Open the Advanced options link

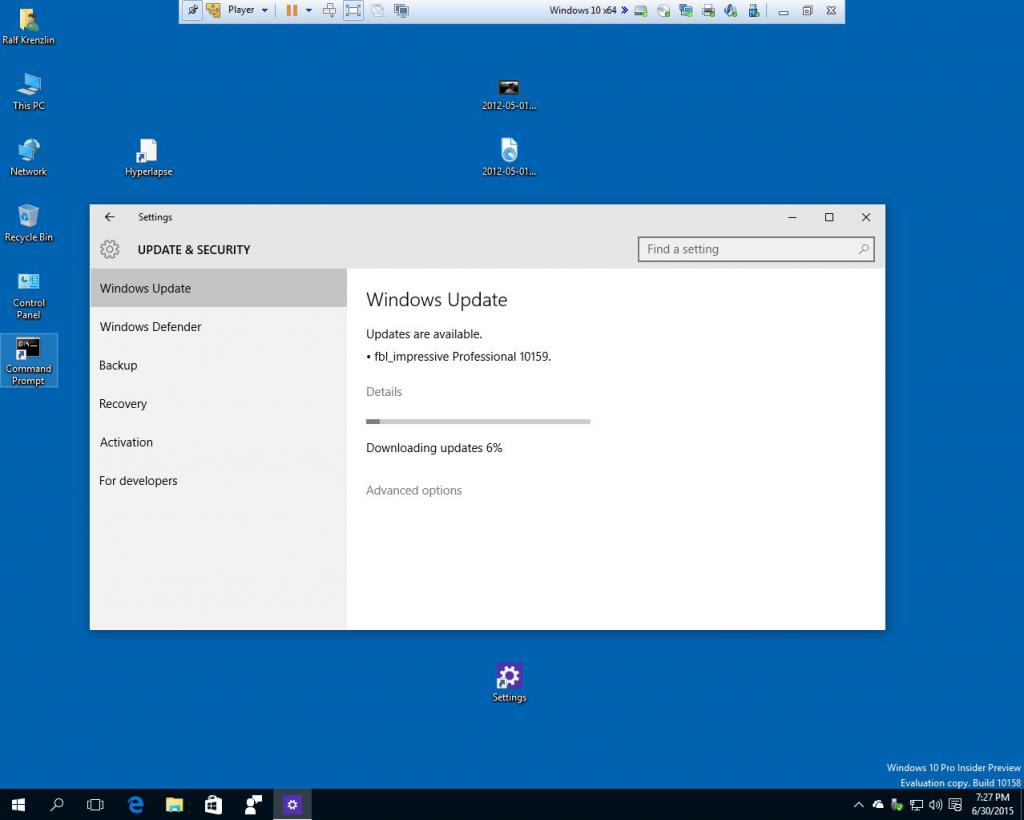pyautogui.click(x=413, y=490)
